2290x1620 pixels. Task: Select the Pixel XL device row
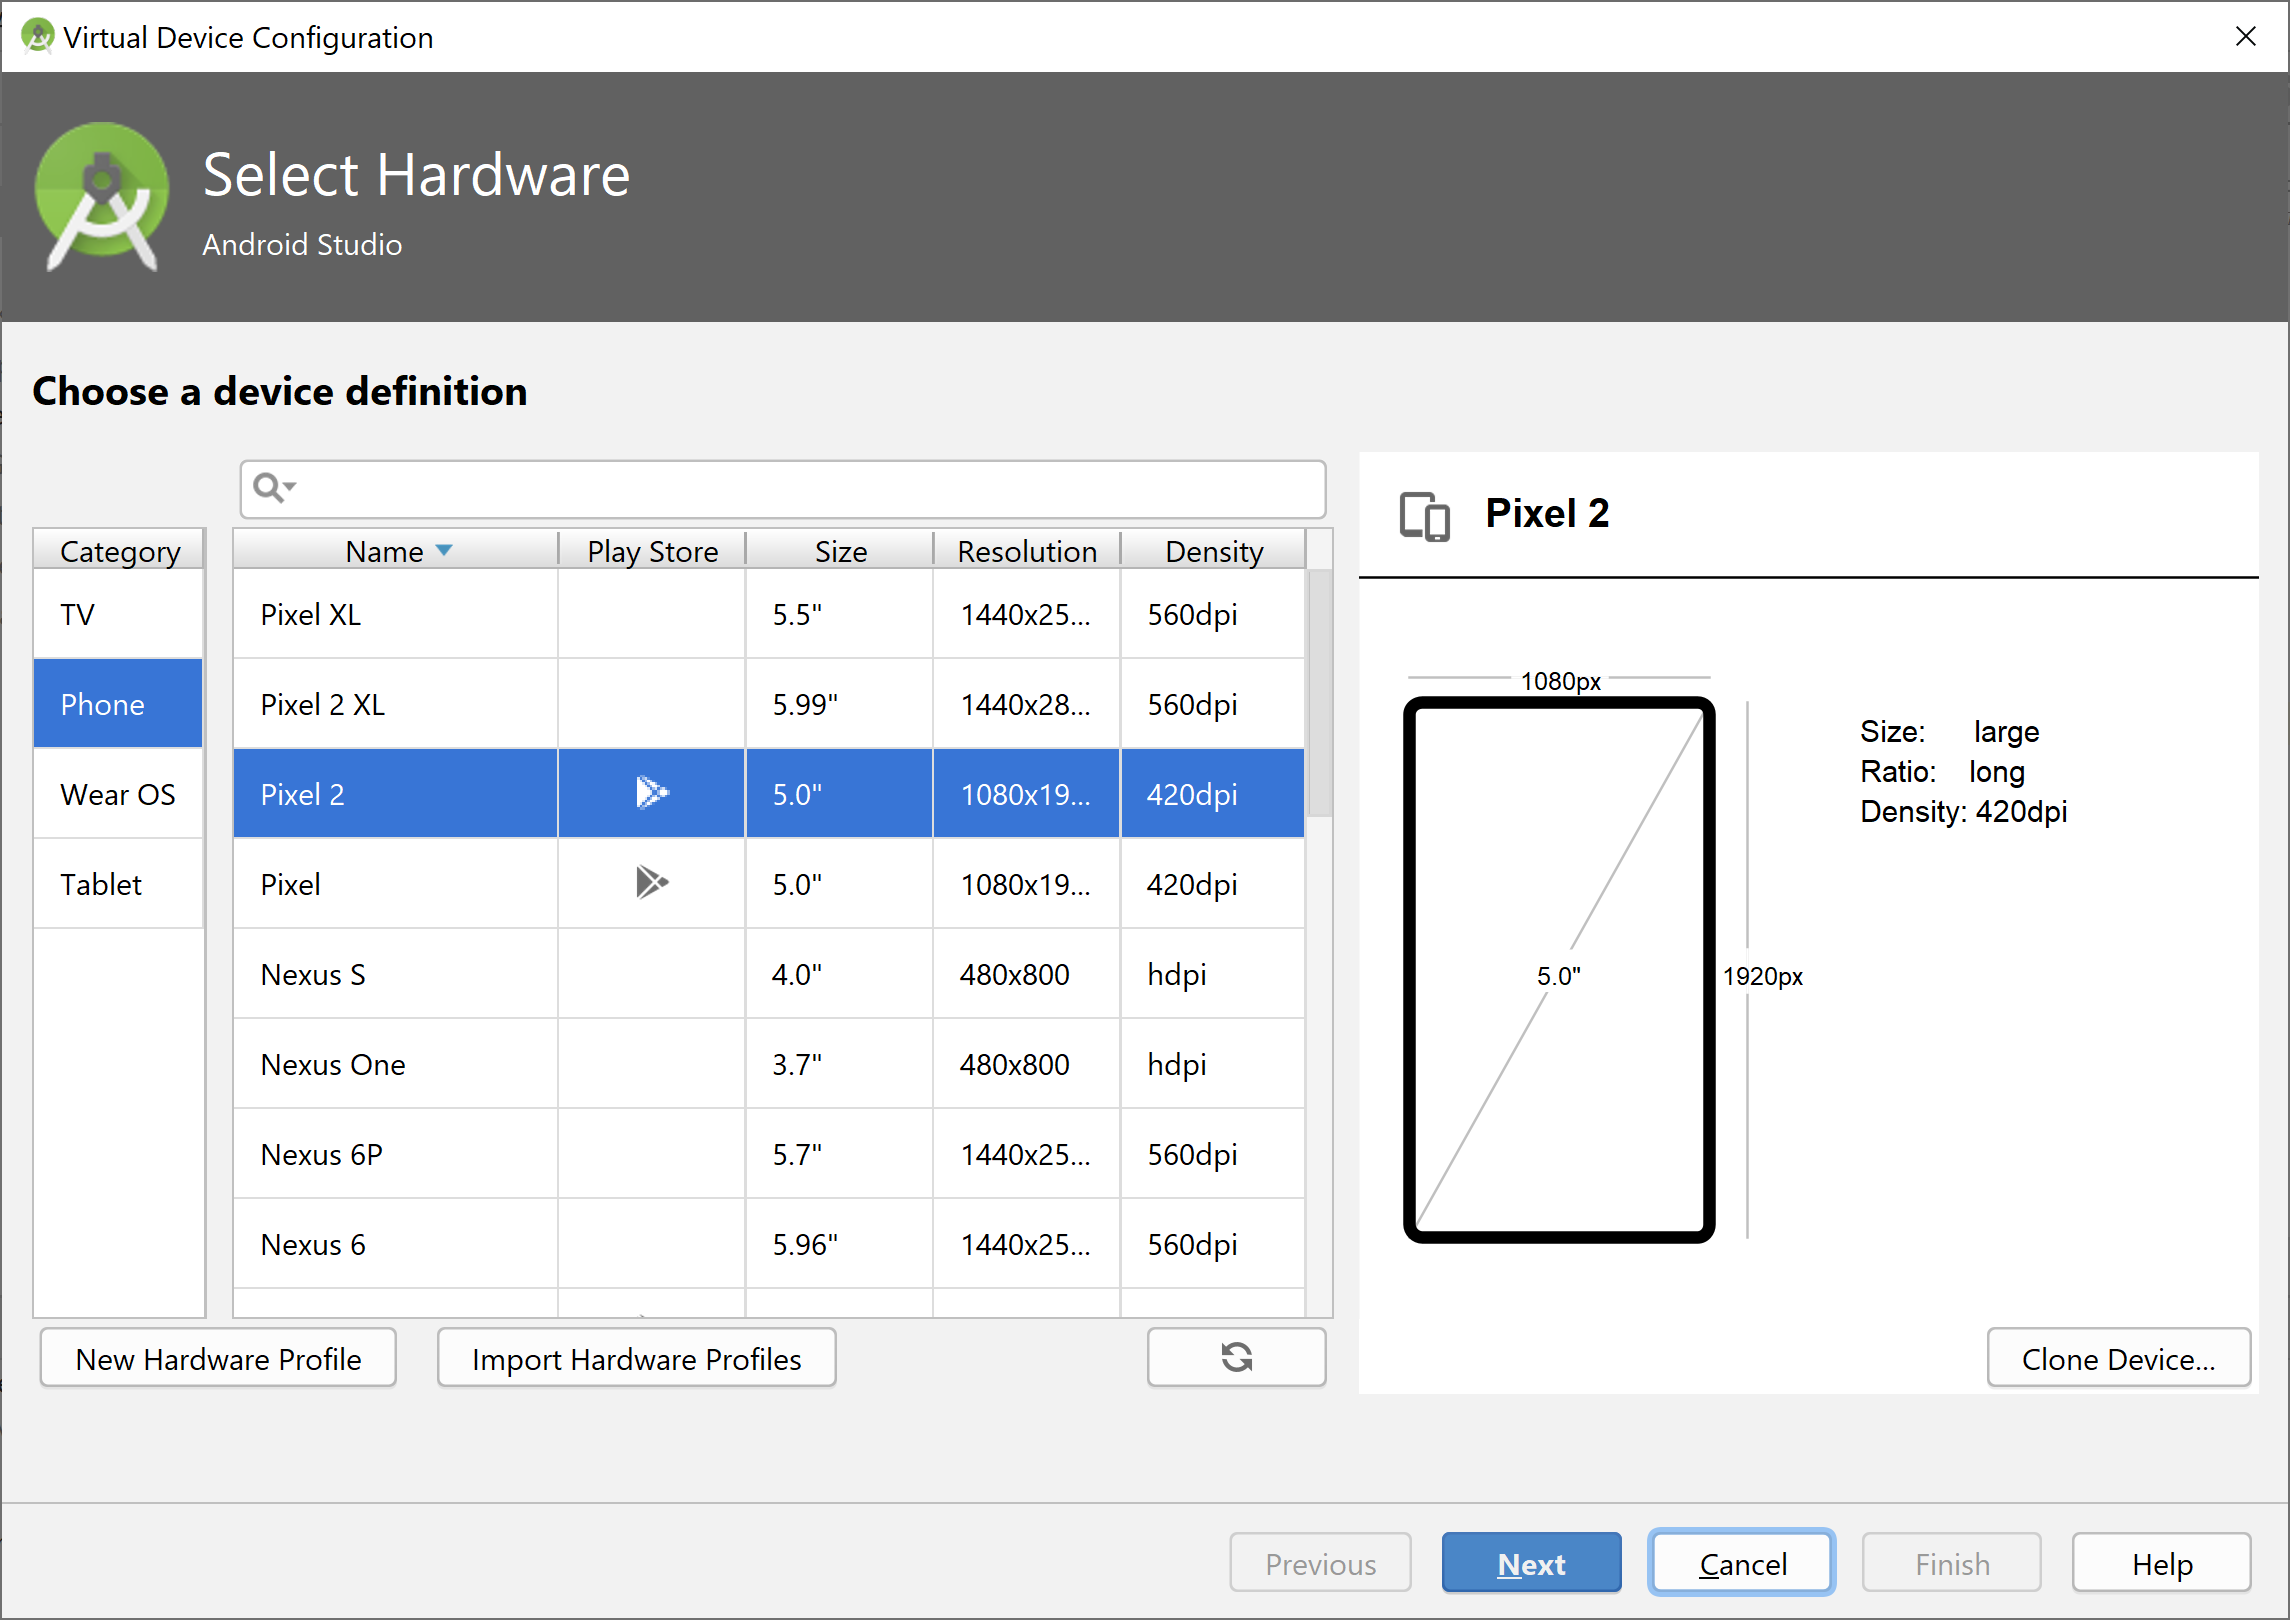click(x=769, y=613)
